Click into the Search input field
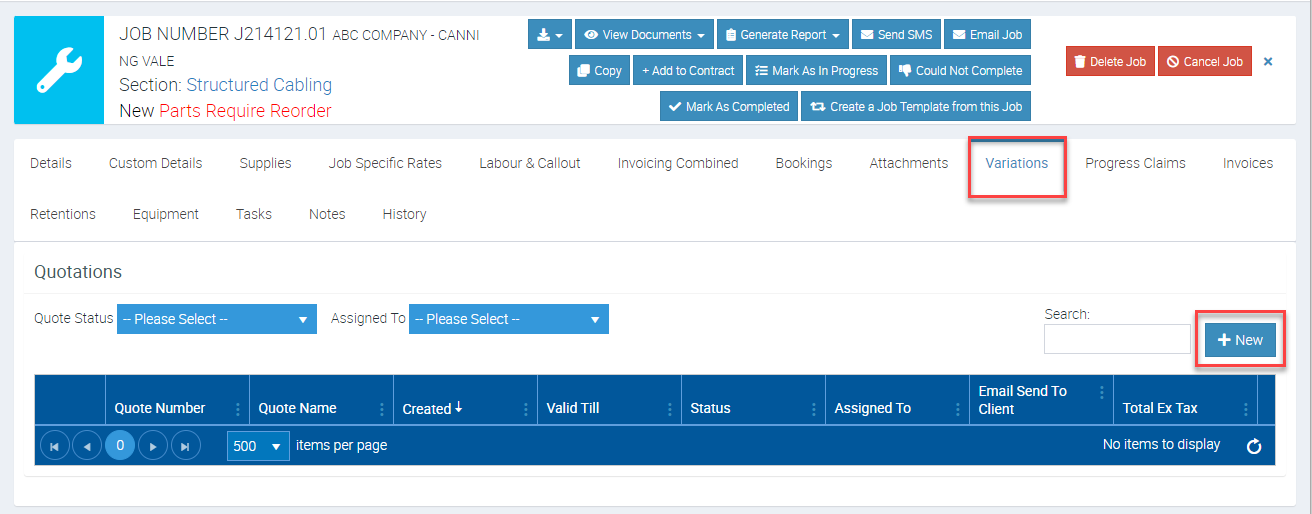The height and width of the screenshot is (514, 1312). click(x=1117, y=340)
